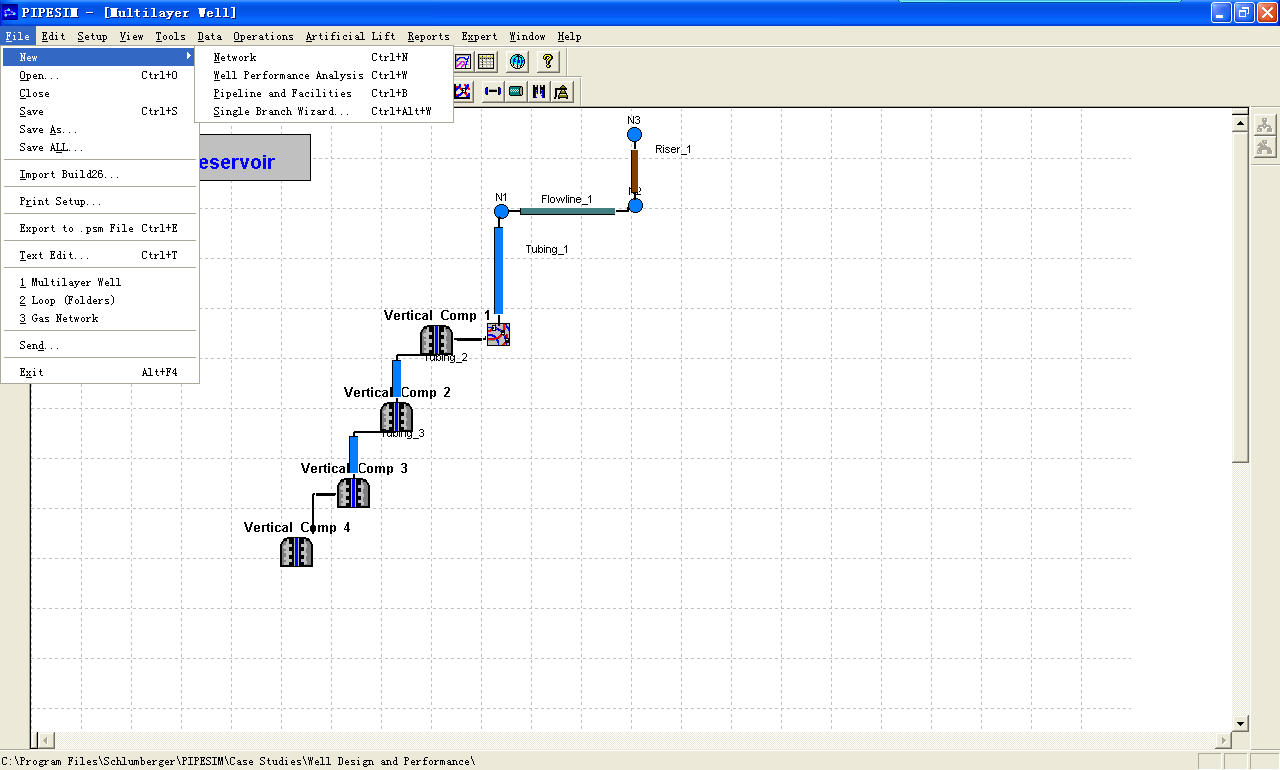Open the Setup menu

click(x=92, y=36)
